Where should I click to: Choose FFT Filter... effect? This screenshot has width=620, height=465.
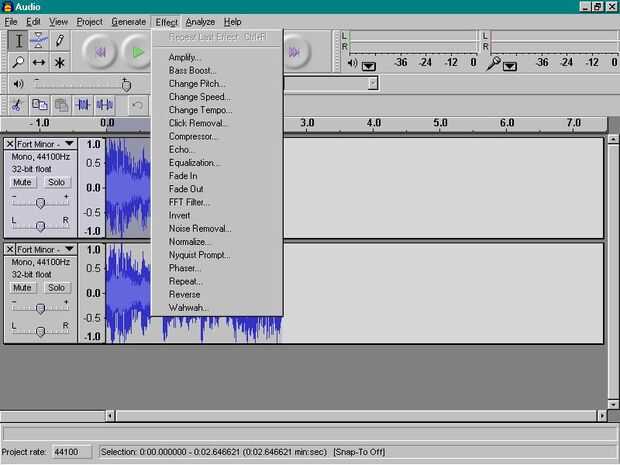(217, 202)
